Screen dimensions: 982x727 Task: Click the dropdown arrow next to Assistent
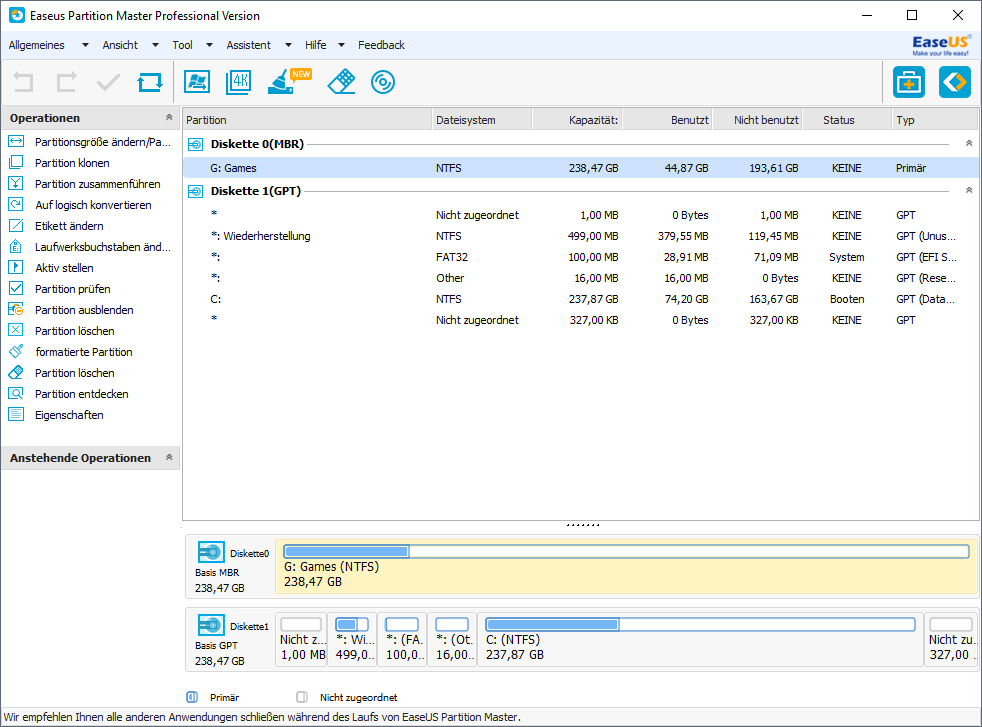coord(288,45)
